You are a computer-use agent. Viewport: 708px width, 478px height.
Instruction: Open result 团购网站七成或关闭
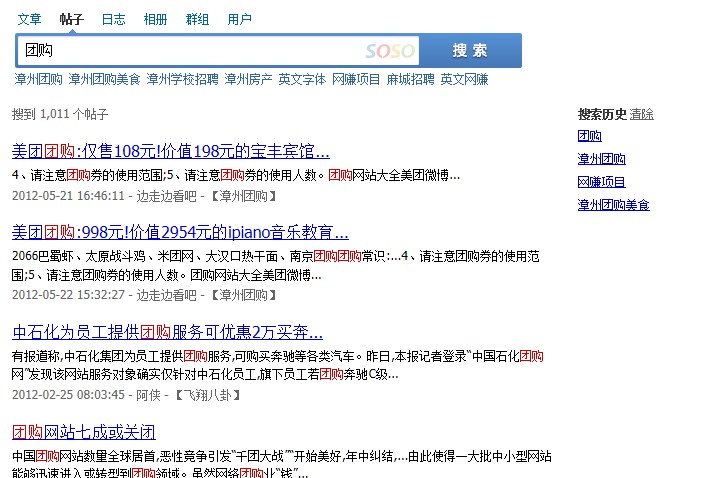[84, 432]
